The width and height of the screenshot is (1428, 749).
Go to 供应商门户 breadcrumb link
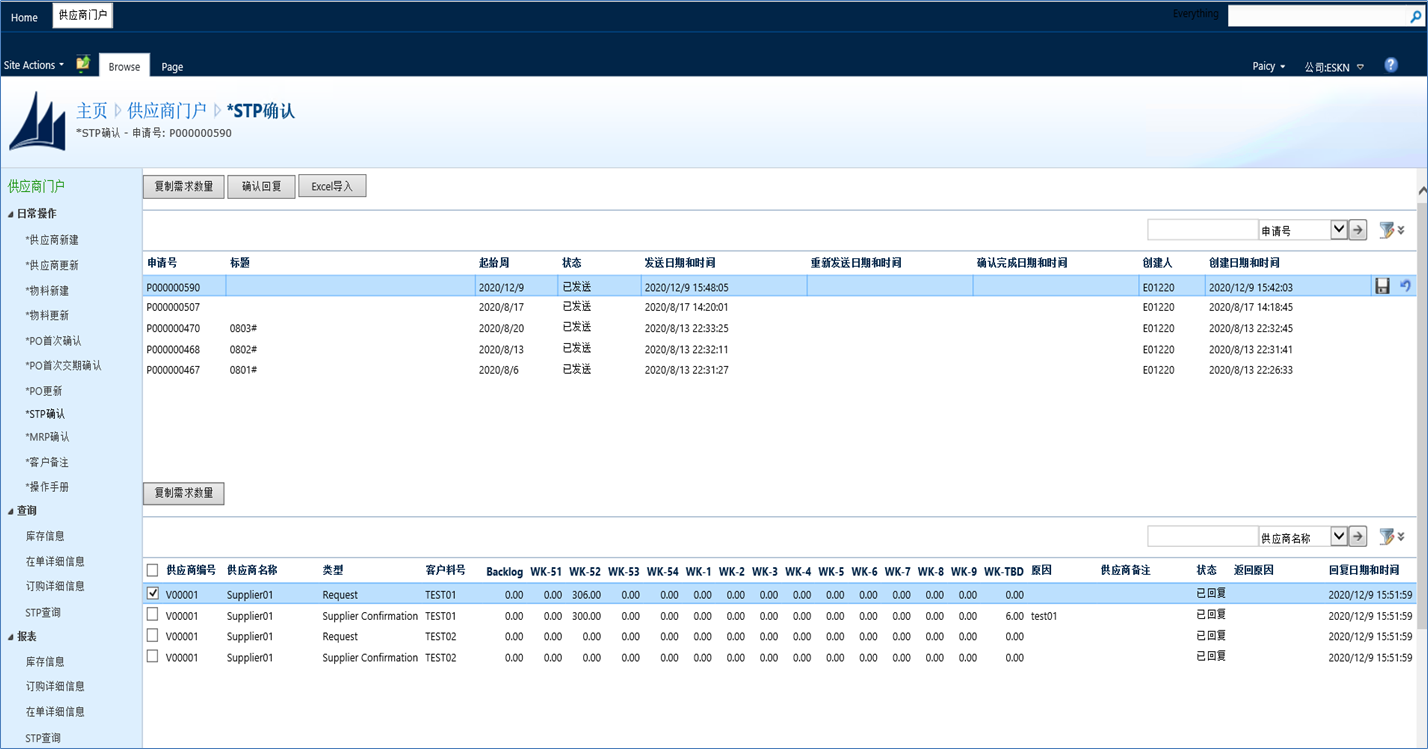click(x=167, y=110)
